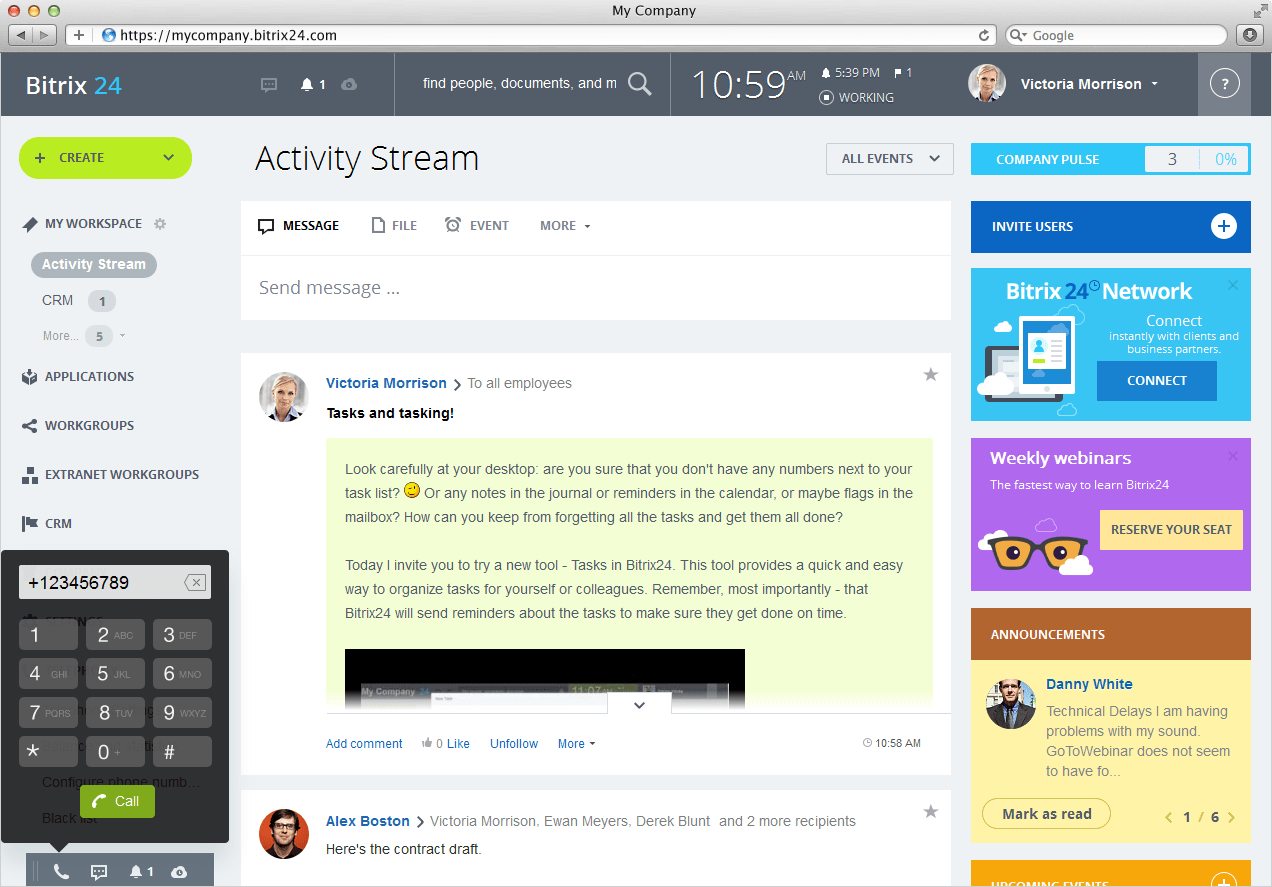Expand More... workspace menu items
The height and width of the screenshot is (887, 1272).
point(84,336)
